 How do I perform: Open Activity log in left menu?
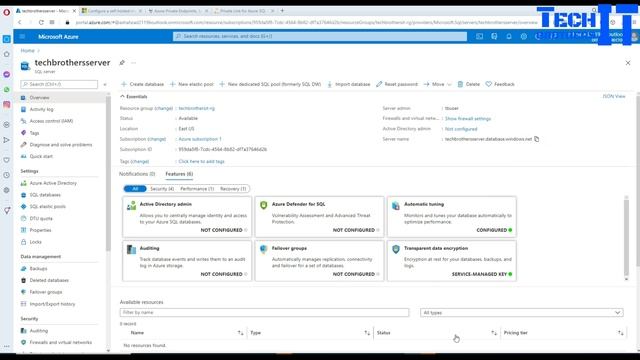click(41, 109)
